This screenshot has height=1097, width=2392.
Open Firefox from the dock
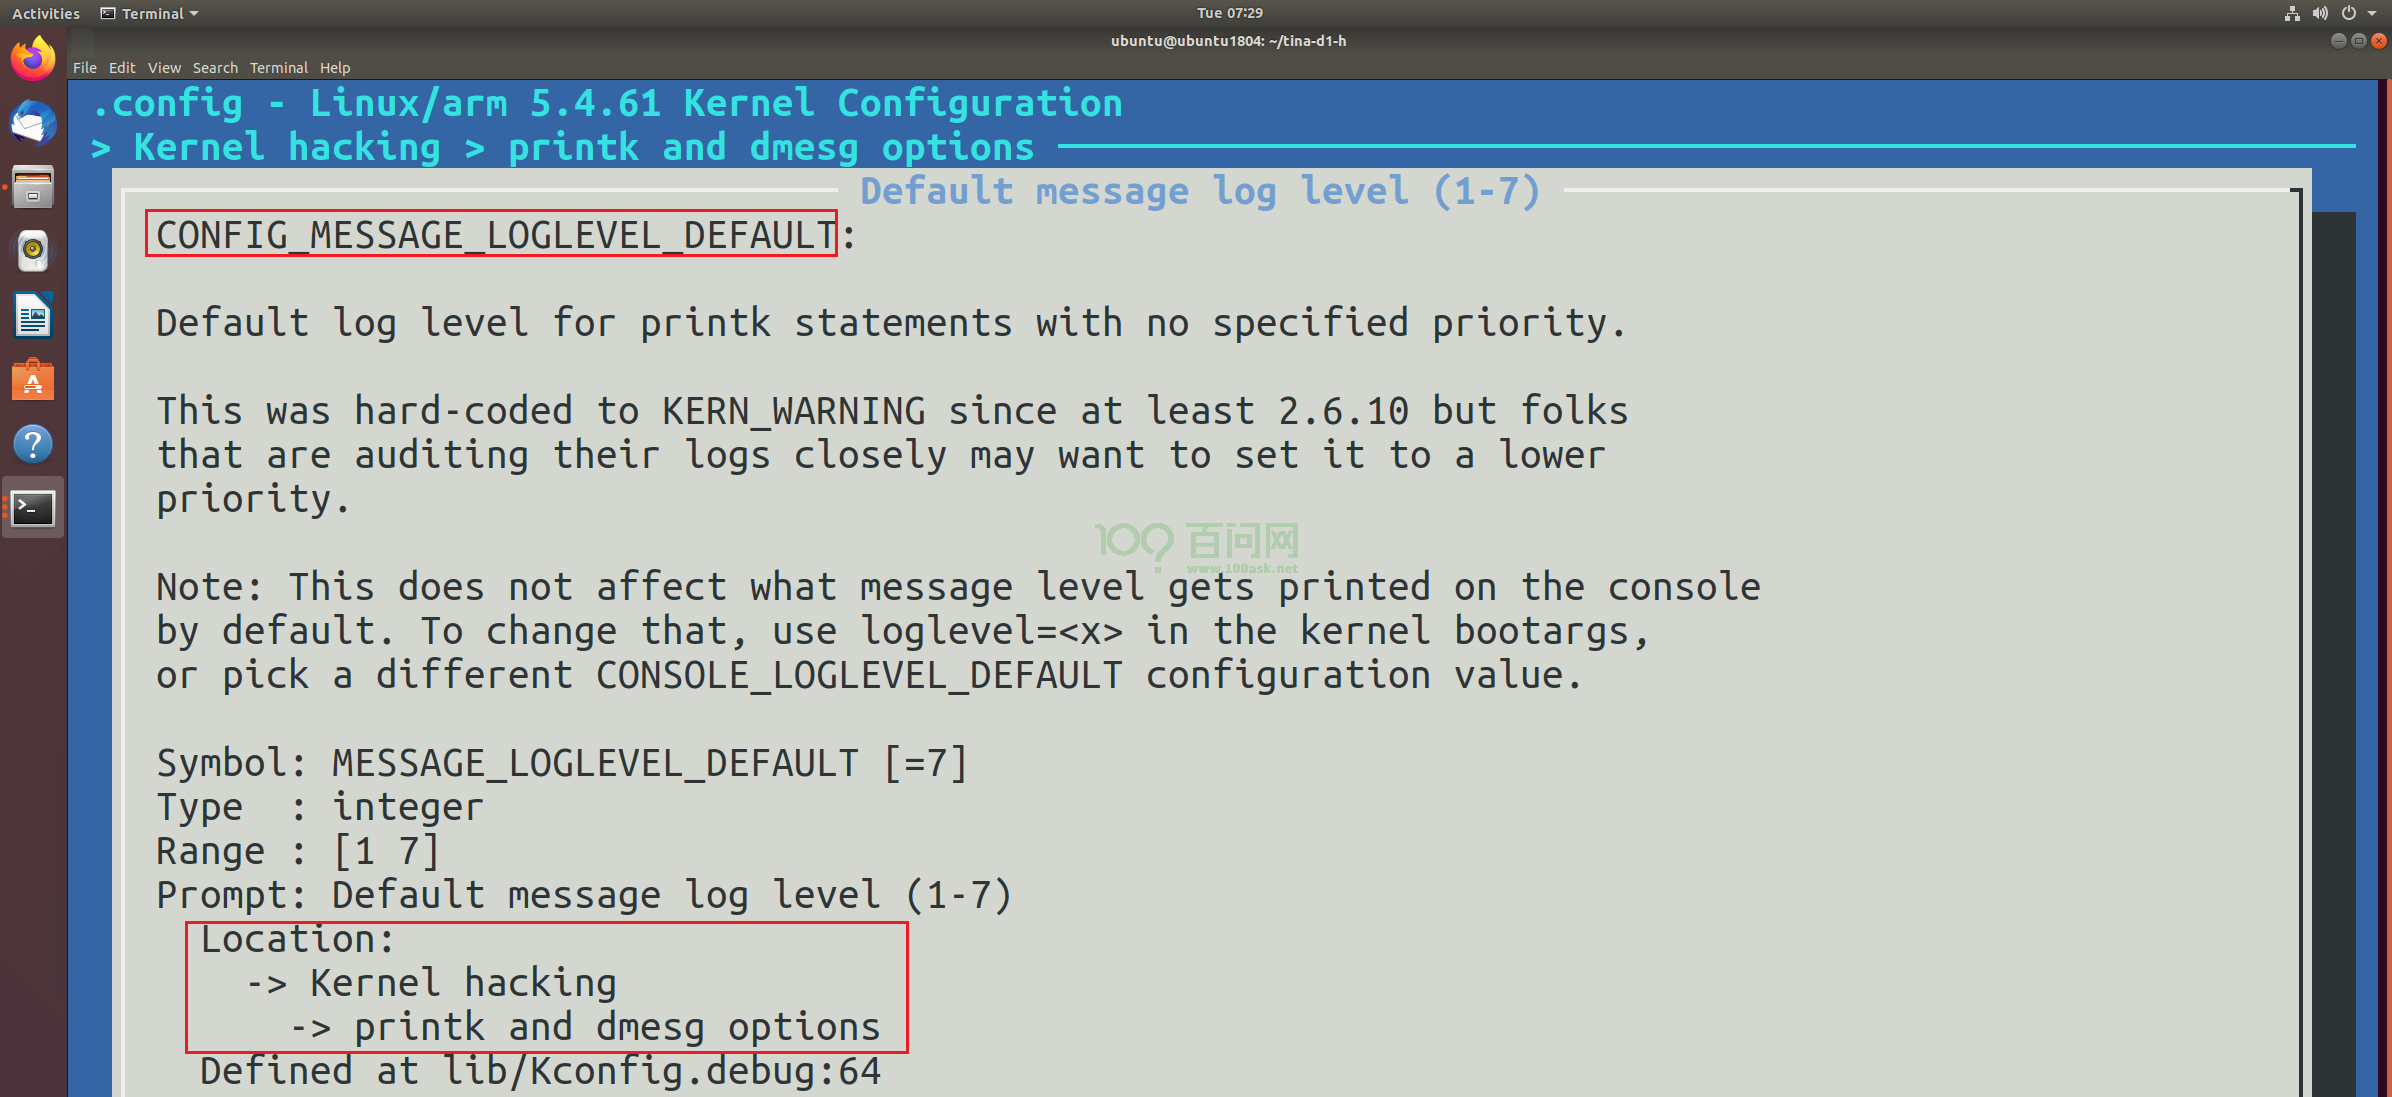[33, 59]
